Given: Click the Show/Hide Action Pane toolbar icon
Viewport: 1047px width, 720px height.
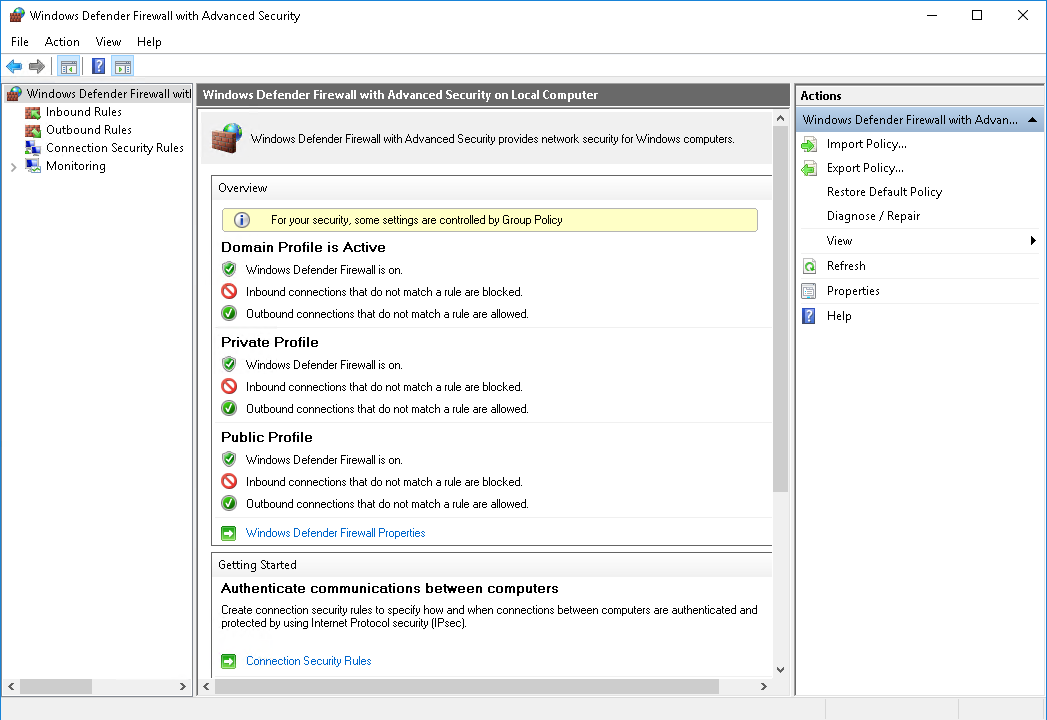Looking at the screenshot, I should (122, 66).
